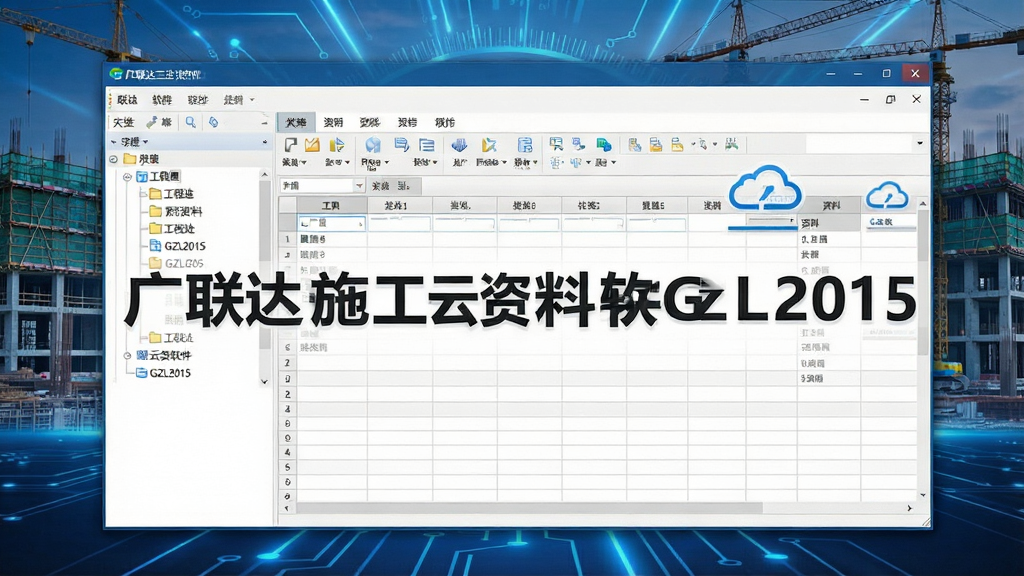
Task: Open the first menu in the menu bar
Action: [x=127, y=100]
